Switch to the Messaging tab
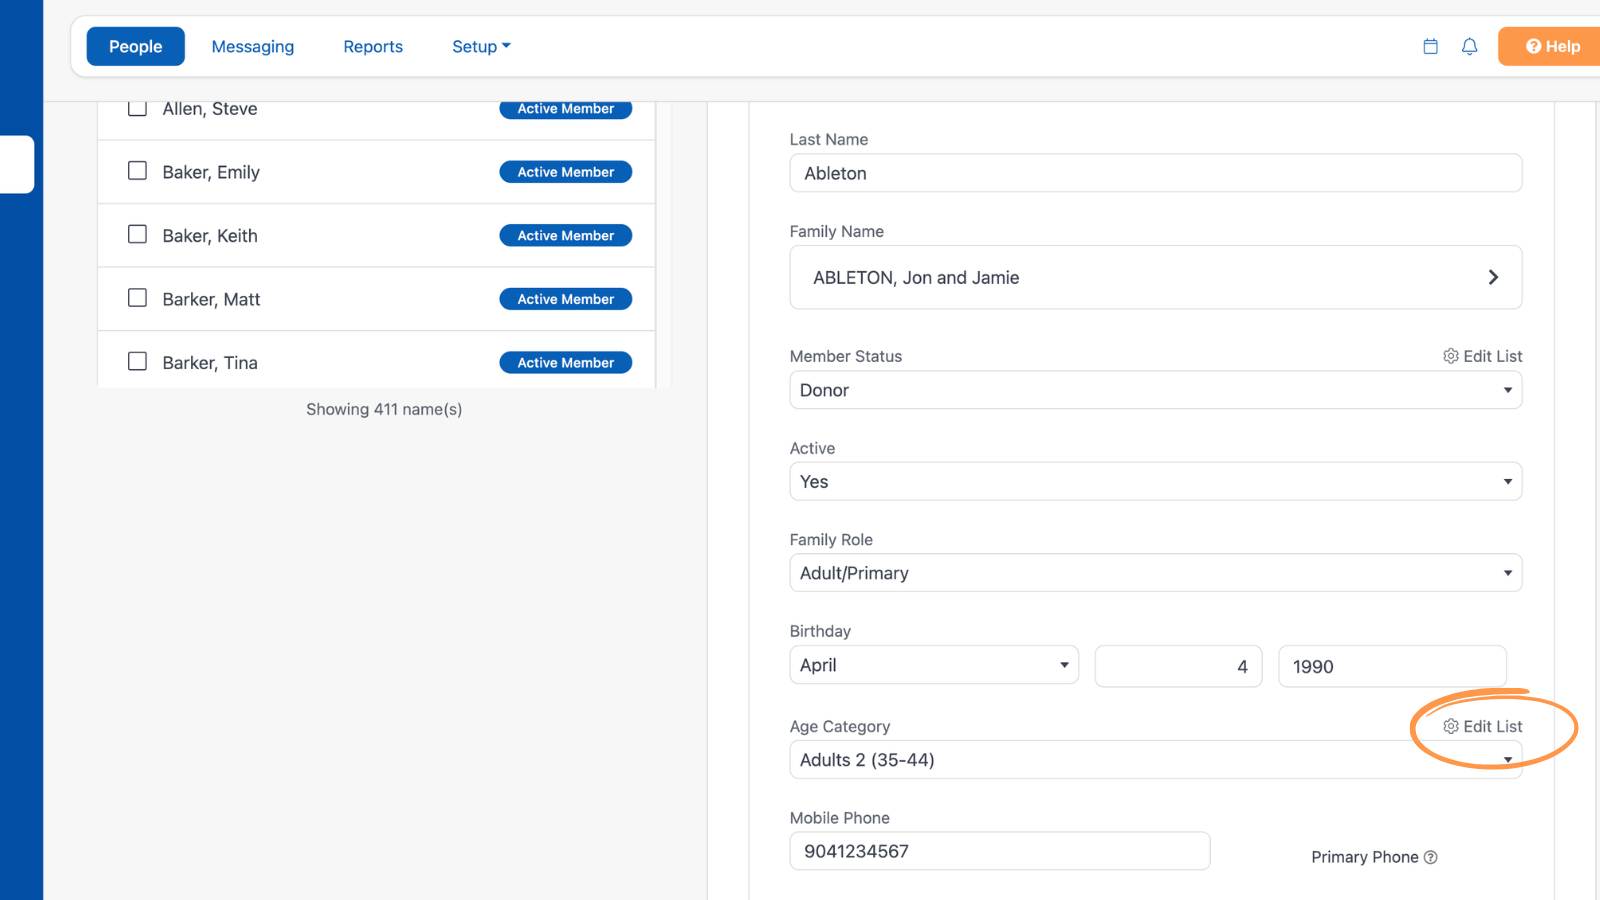Viewport: 1600px width, 900px height. [x=253, y=46]
